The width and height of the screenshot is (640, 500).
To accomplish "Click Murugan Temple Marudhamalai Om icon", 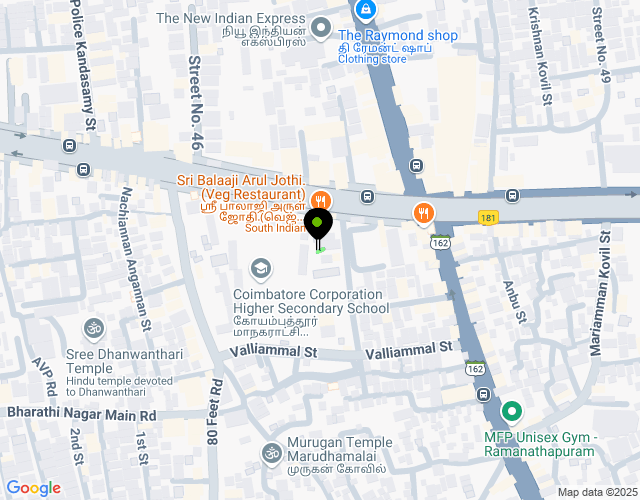I will (x=271, y=453).
